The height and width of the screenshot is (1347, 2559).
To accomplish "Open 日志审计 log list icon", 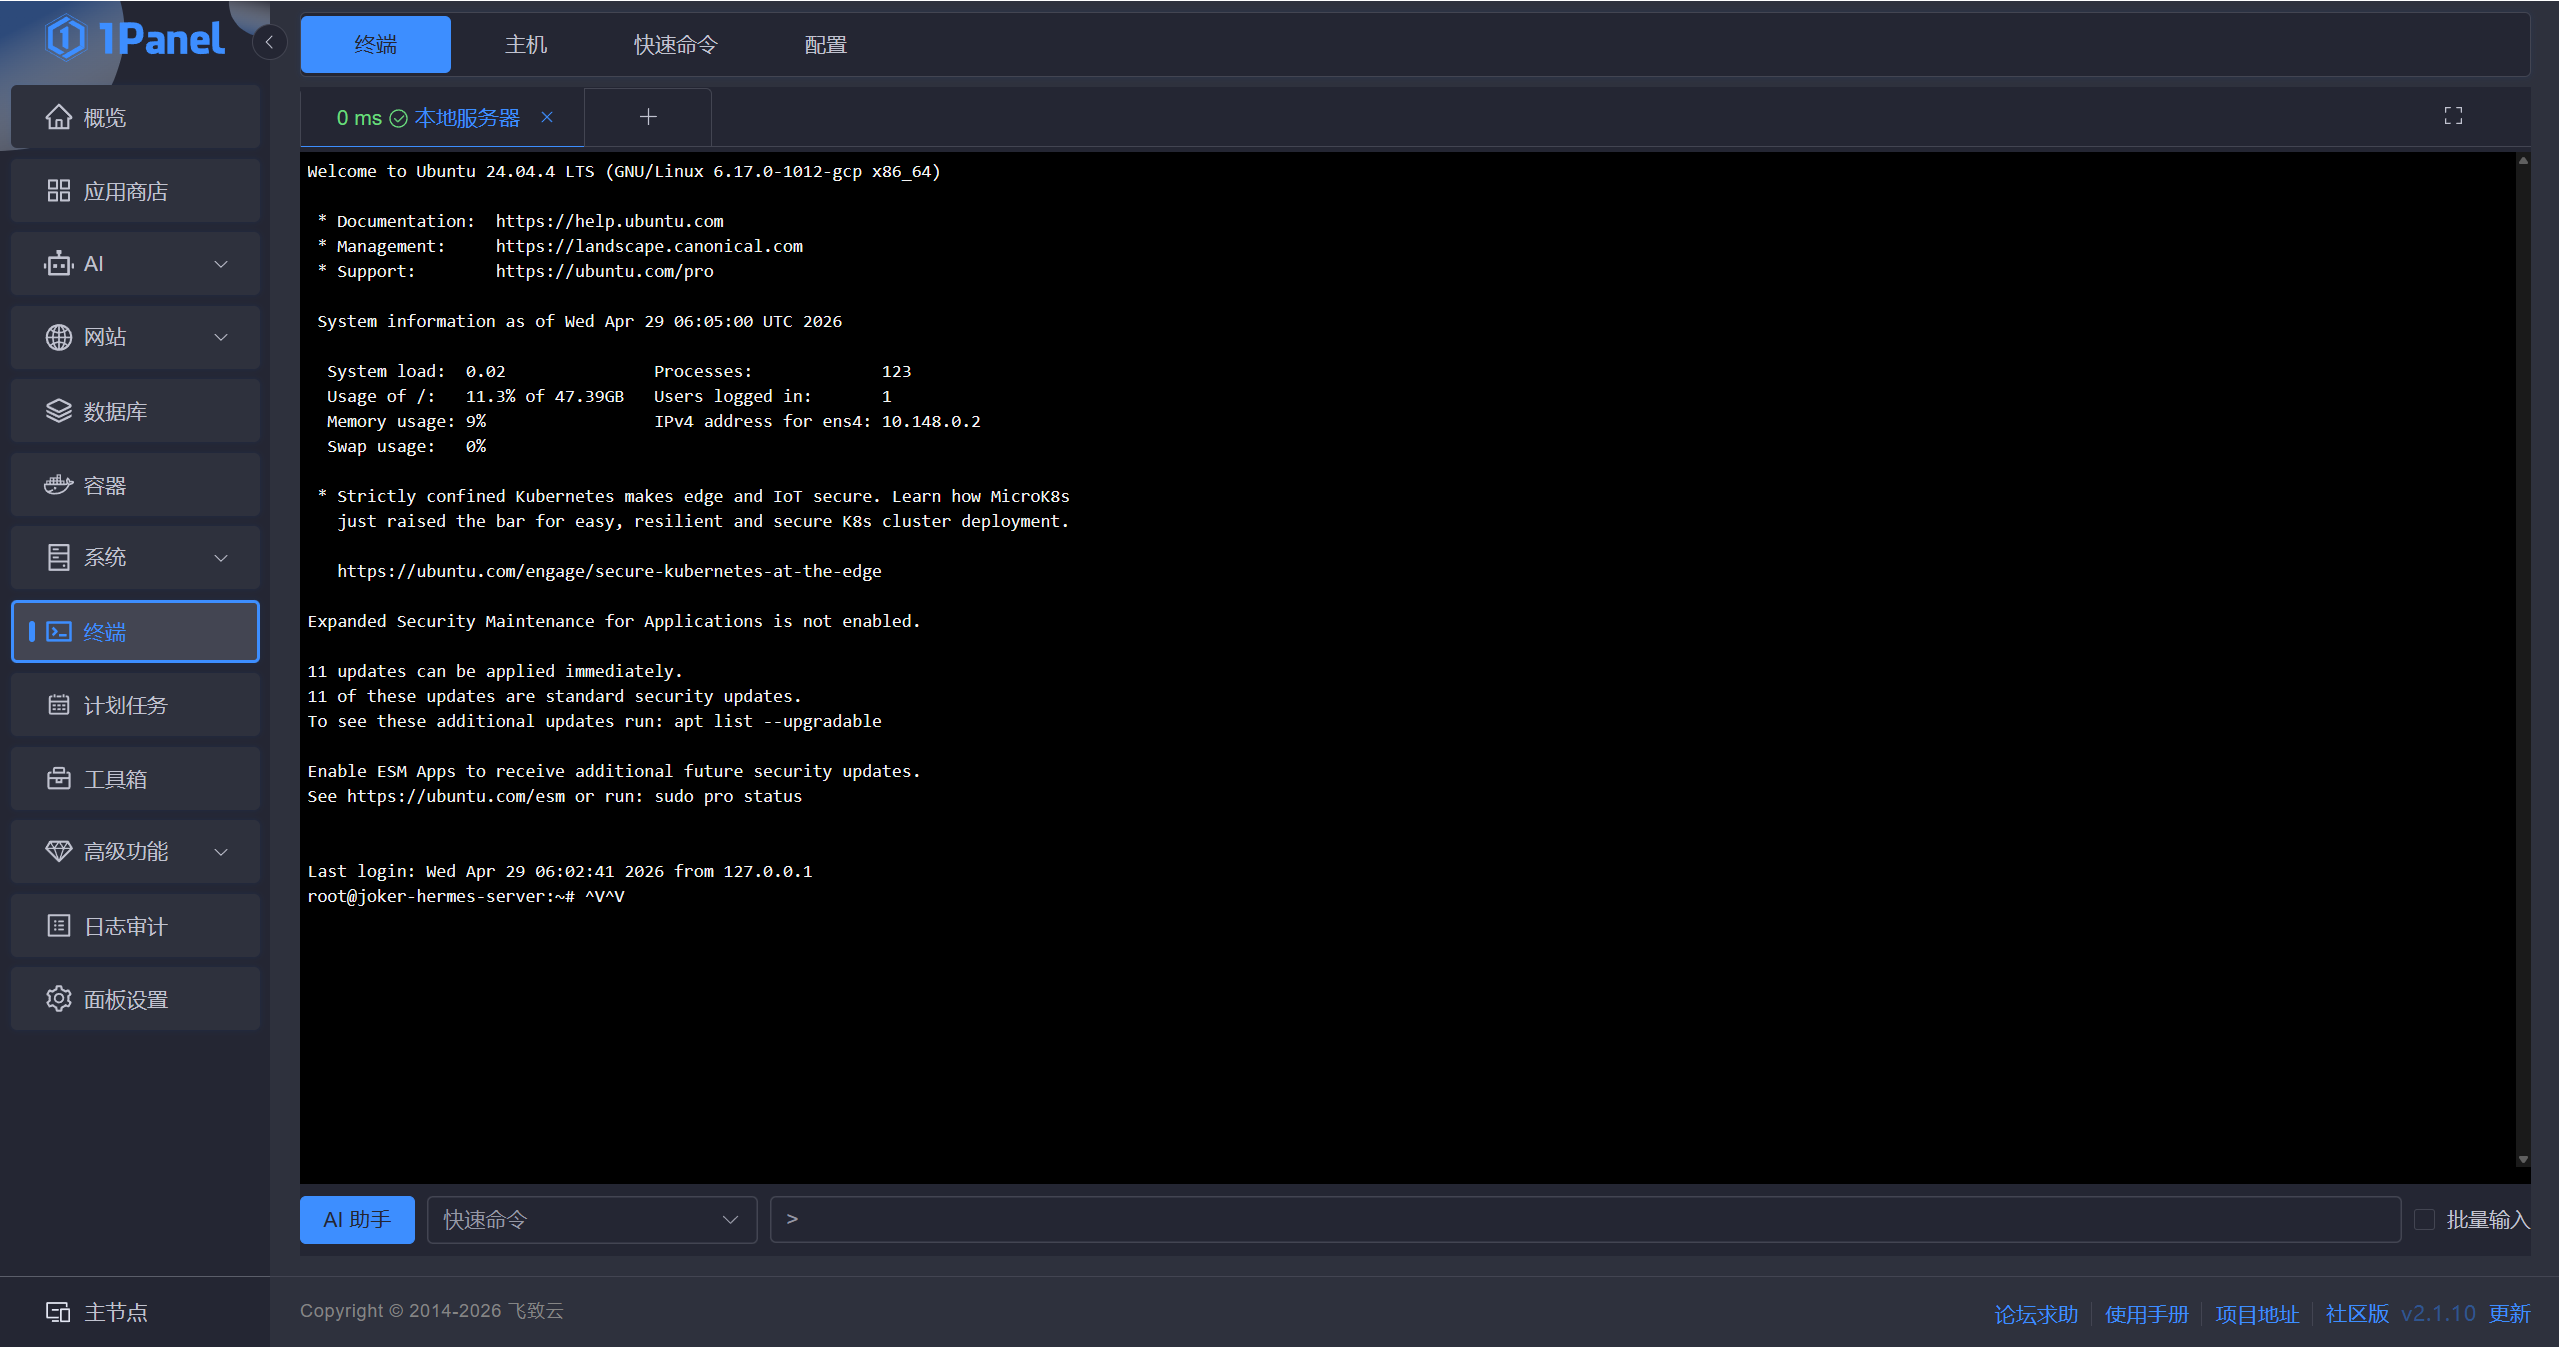I will [59, 926].
